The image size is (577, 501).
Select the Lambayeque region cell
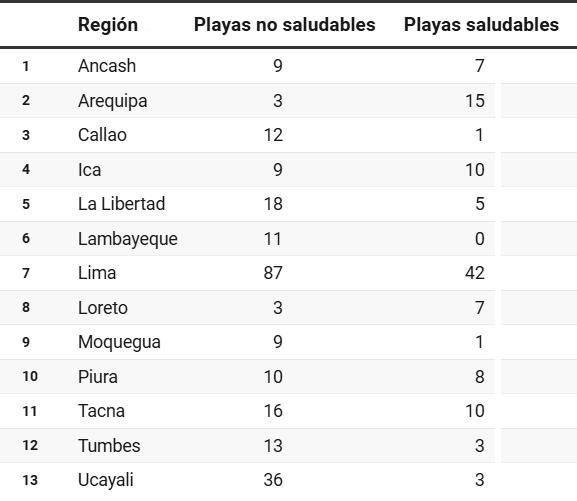pyautogui.click(x=128, y=239)
